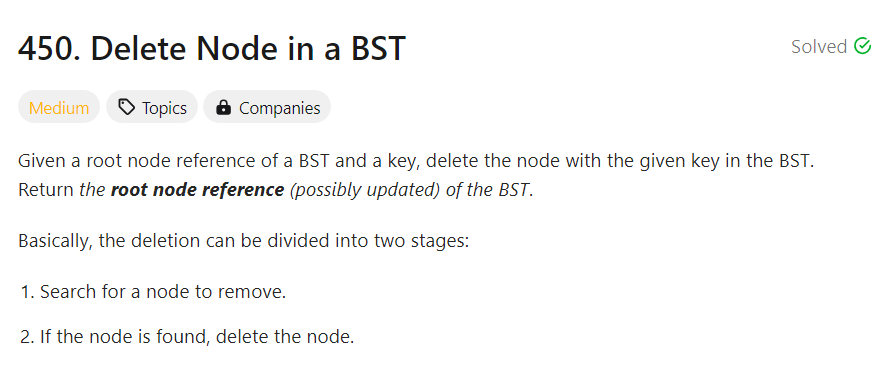Click the sentence starting Basically, the deletion
891x378 pixels.
(244, 241)
